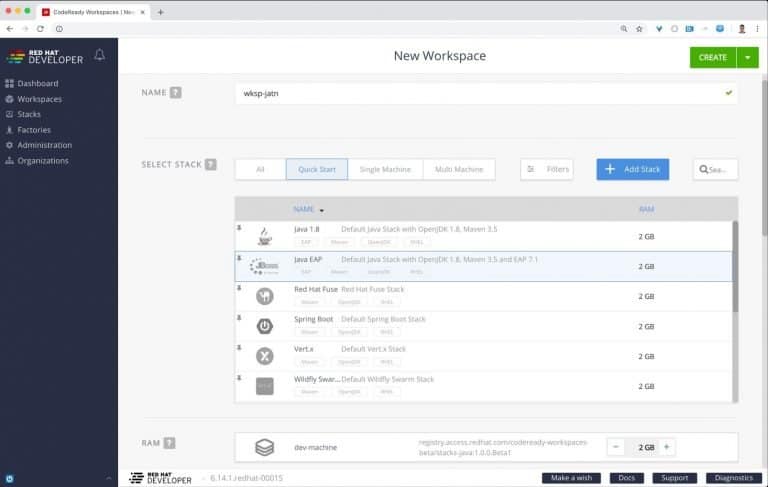Decrease dev-machine RAM with minus button
This screenshot has height=487, width=768.
click(x=616, y=447)
